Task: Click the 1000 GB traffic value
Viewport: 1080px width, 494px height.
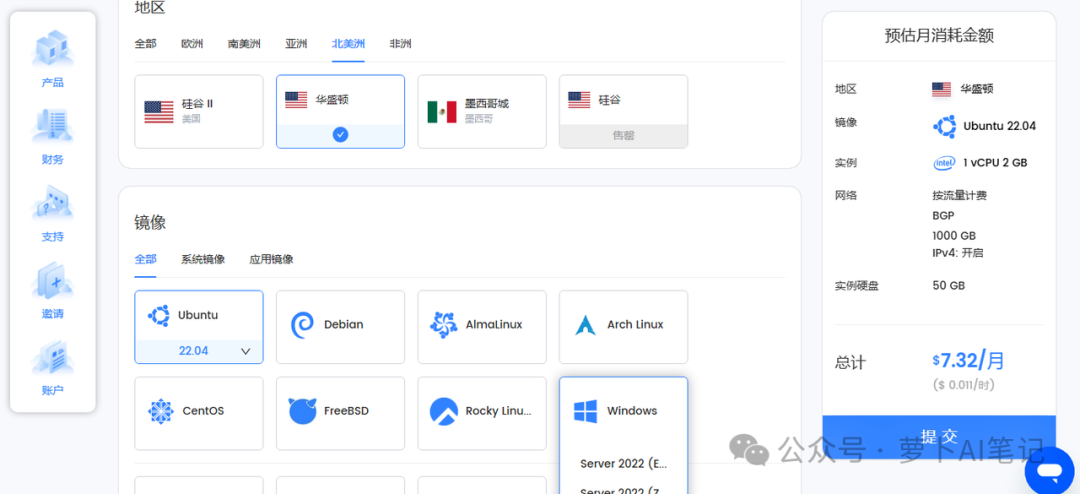Action: (954, 235)
